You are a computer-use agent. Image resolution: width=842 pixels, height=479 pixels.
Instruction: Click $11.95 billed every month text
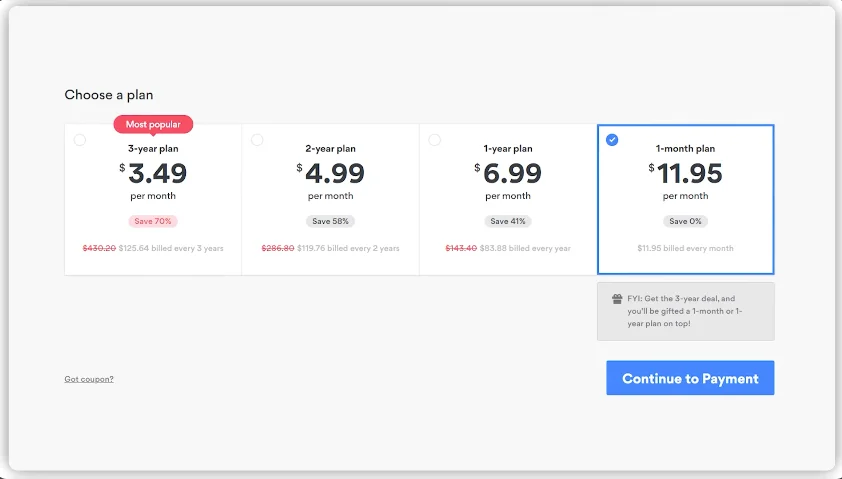point(685,248)
